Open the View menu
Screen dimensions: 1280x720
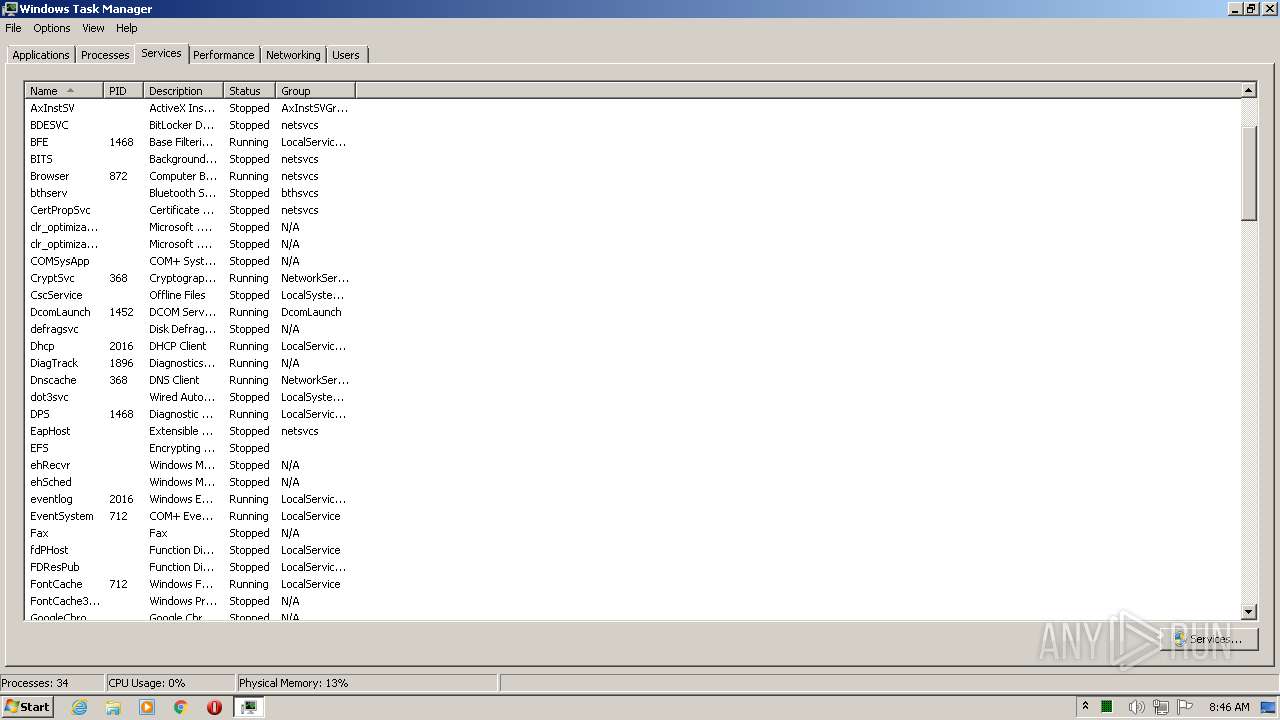[x=93, y=28]
